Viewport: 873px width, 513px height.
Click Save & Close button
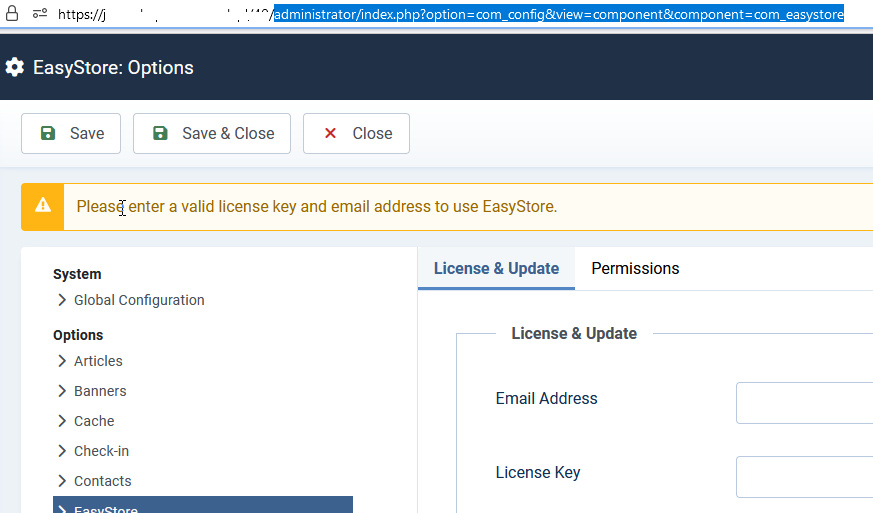(212, 133)
